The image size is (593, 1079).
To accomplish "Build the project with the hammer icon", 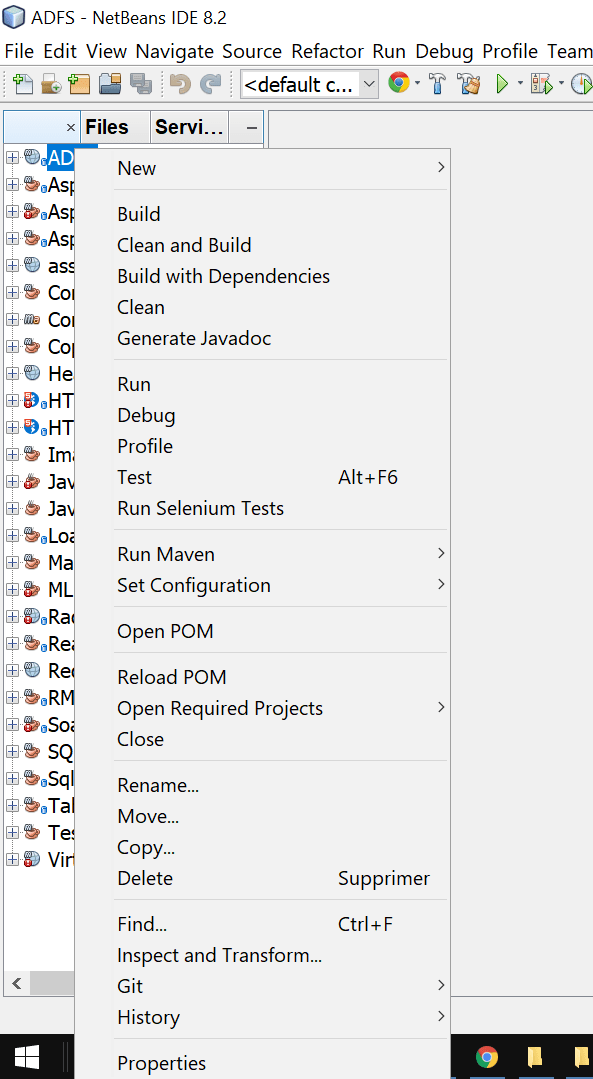I will pos(436,84).
